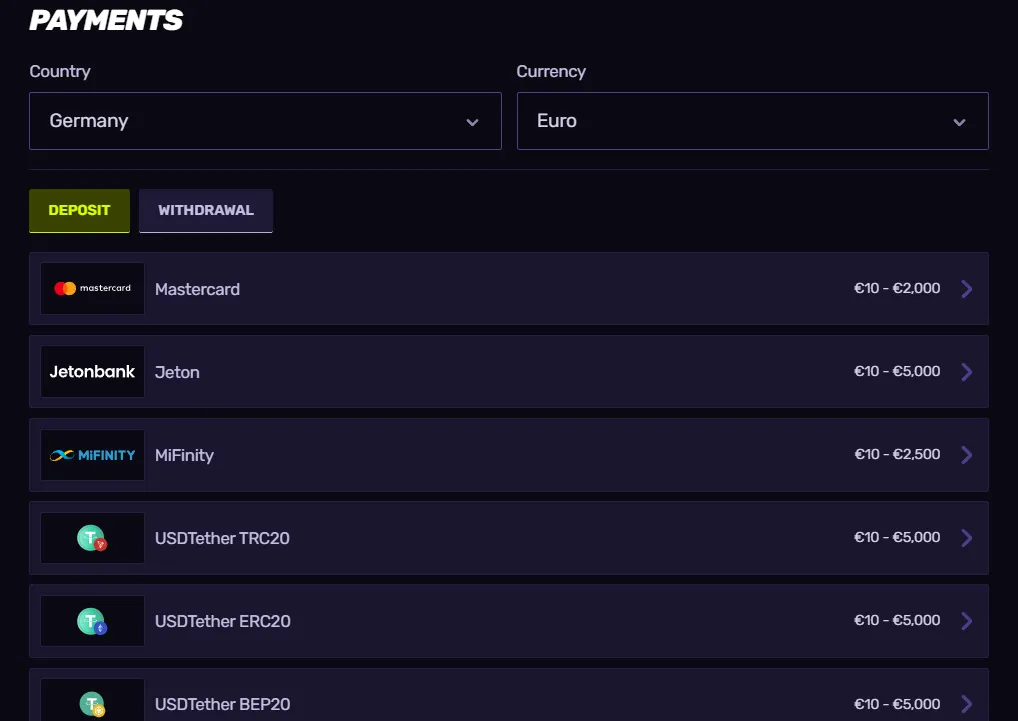Select the Jetonbank logo
The width and height of the screenshot is (1018, 721).
pyautogui.click(x=92, y=371)
